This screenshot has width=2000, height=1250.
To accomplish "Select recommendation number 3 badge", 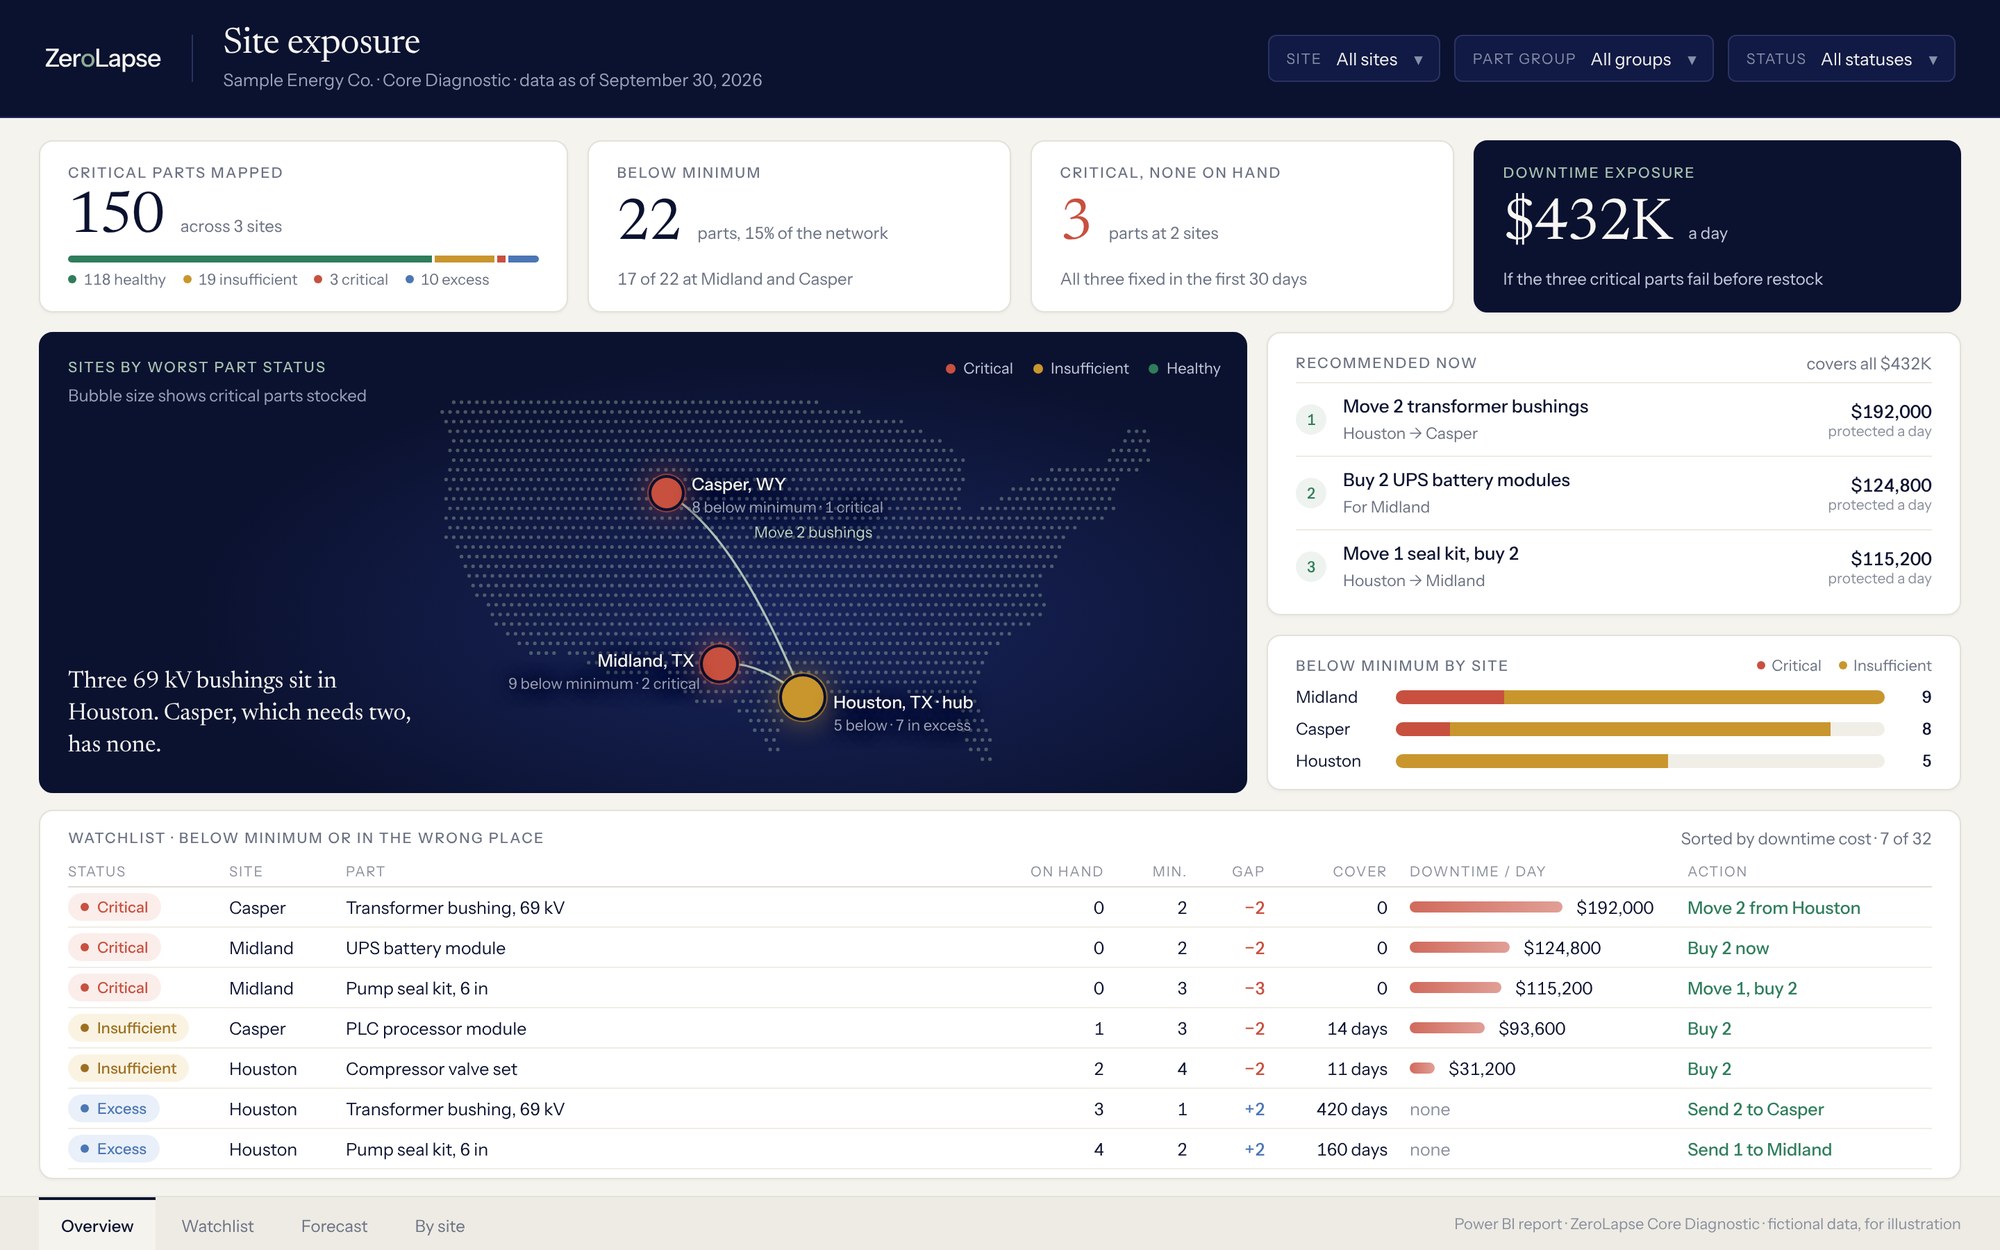I will click(1311, 567).
